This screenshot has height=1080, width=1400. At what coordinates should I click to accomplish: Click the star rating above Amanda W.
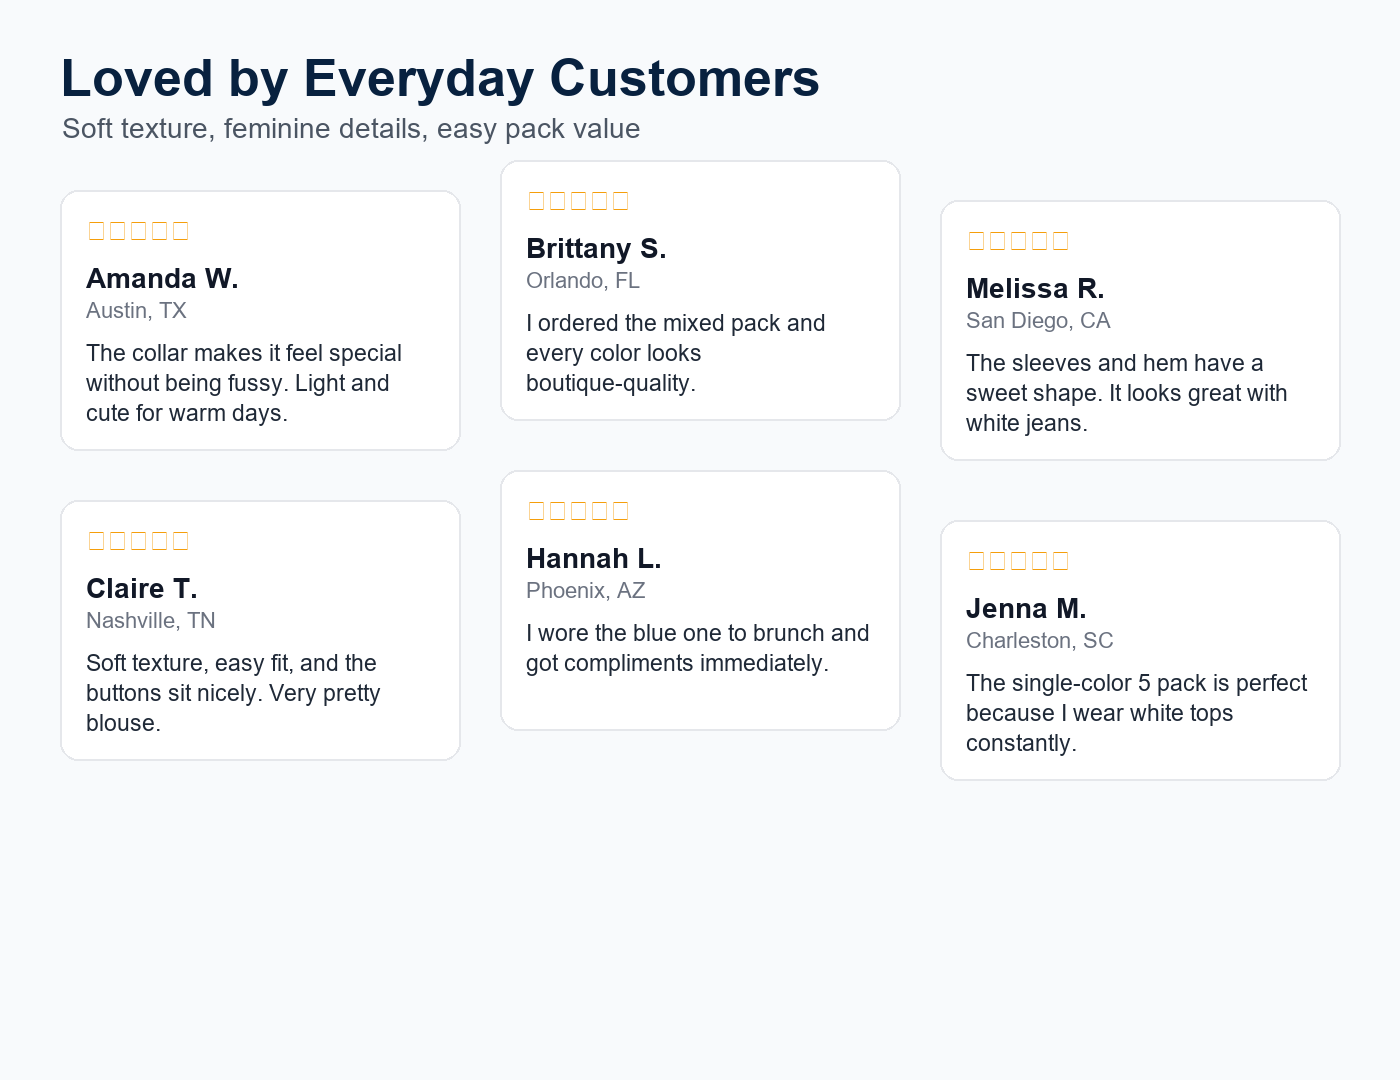(x=138, y=231)
